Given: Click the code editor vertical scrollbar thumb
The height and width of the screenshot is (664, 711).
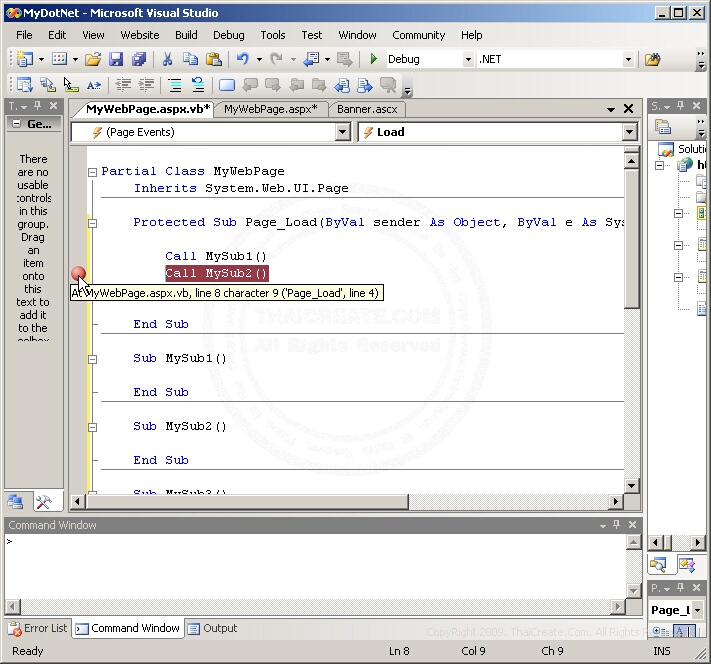Looking at the screenshot, I should pyautogui.click(x=632, y=239).
